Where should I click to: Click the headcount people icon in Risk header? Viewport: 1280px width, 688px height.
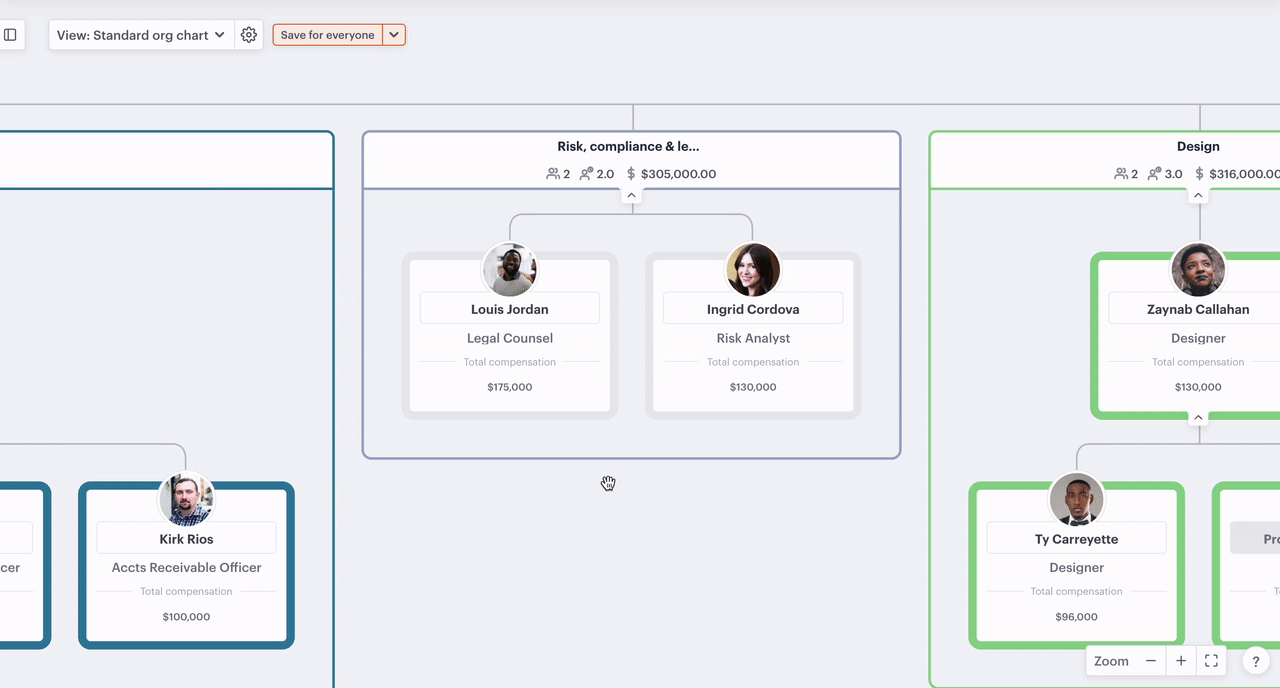point(553,174)
